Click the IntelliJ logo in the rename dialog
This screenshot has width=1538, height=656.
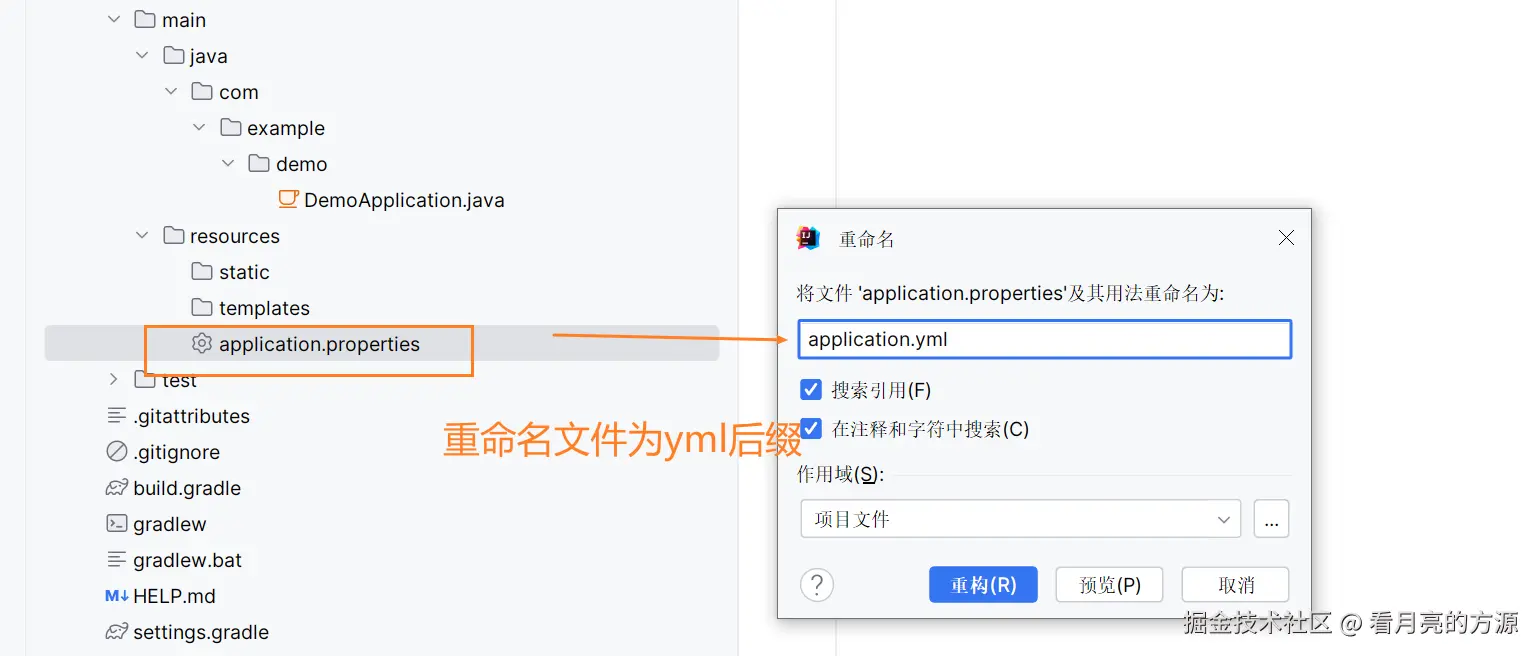pos(808,238)
